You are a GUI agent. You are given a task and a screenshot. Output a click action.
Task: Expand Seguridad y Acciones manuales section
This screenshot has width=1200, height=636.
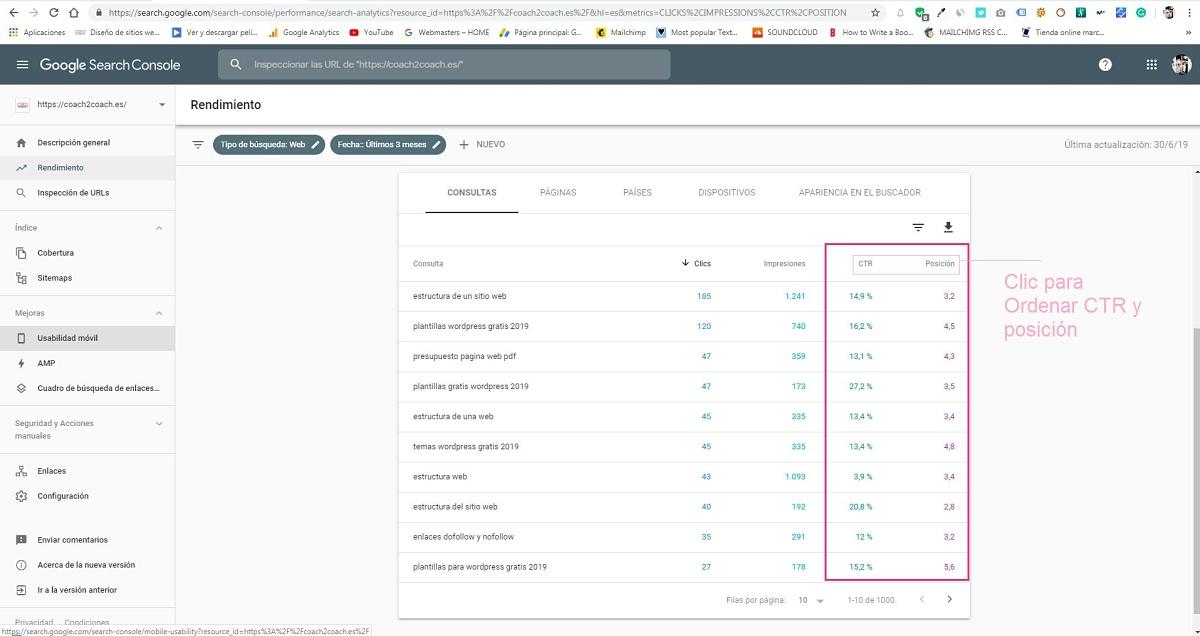[159, 424]
